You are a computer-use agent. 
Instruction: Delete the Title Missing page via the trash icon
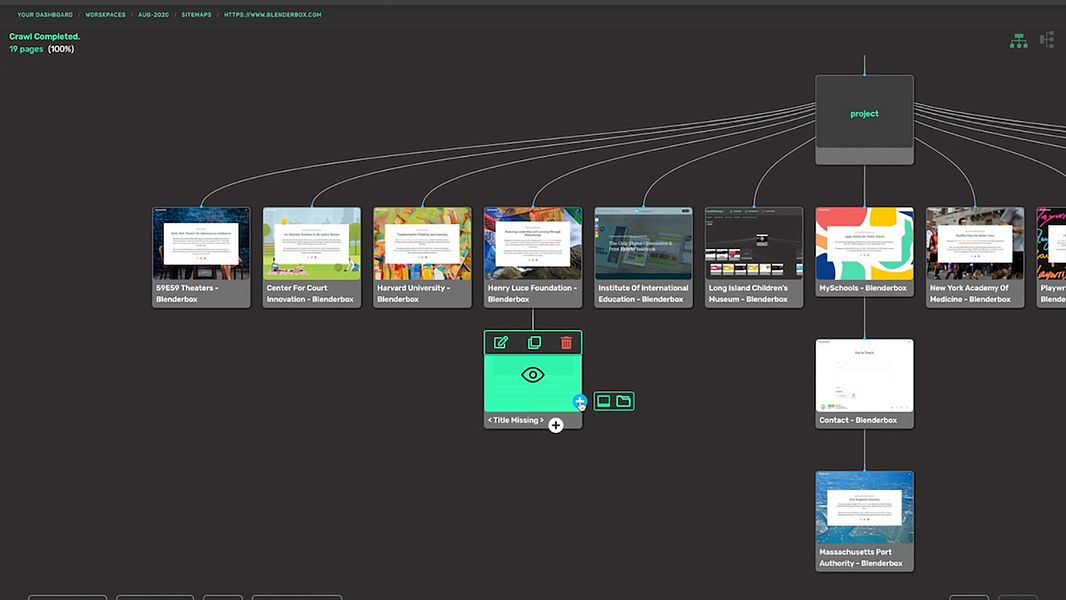point(565,342)
